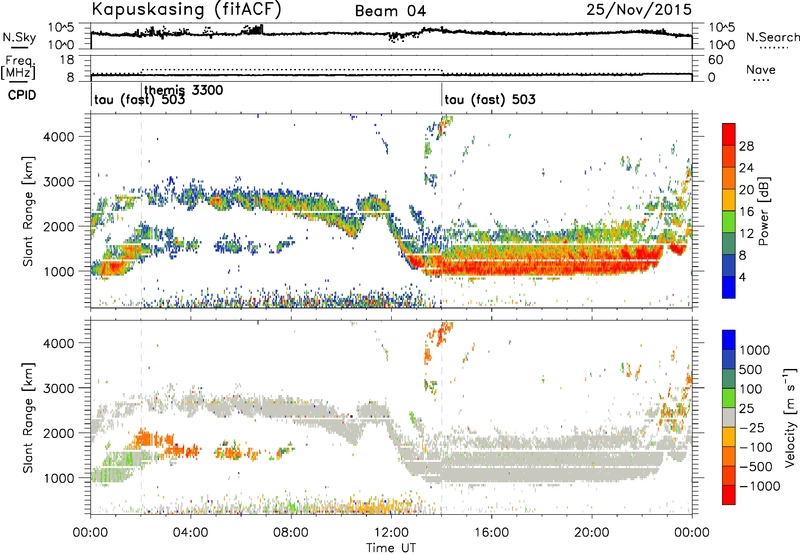Image resolution: width=800 pixels, height=554 pixels.
Task: Click the 'CPID' row label
Action: click(x=22, y=95)
